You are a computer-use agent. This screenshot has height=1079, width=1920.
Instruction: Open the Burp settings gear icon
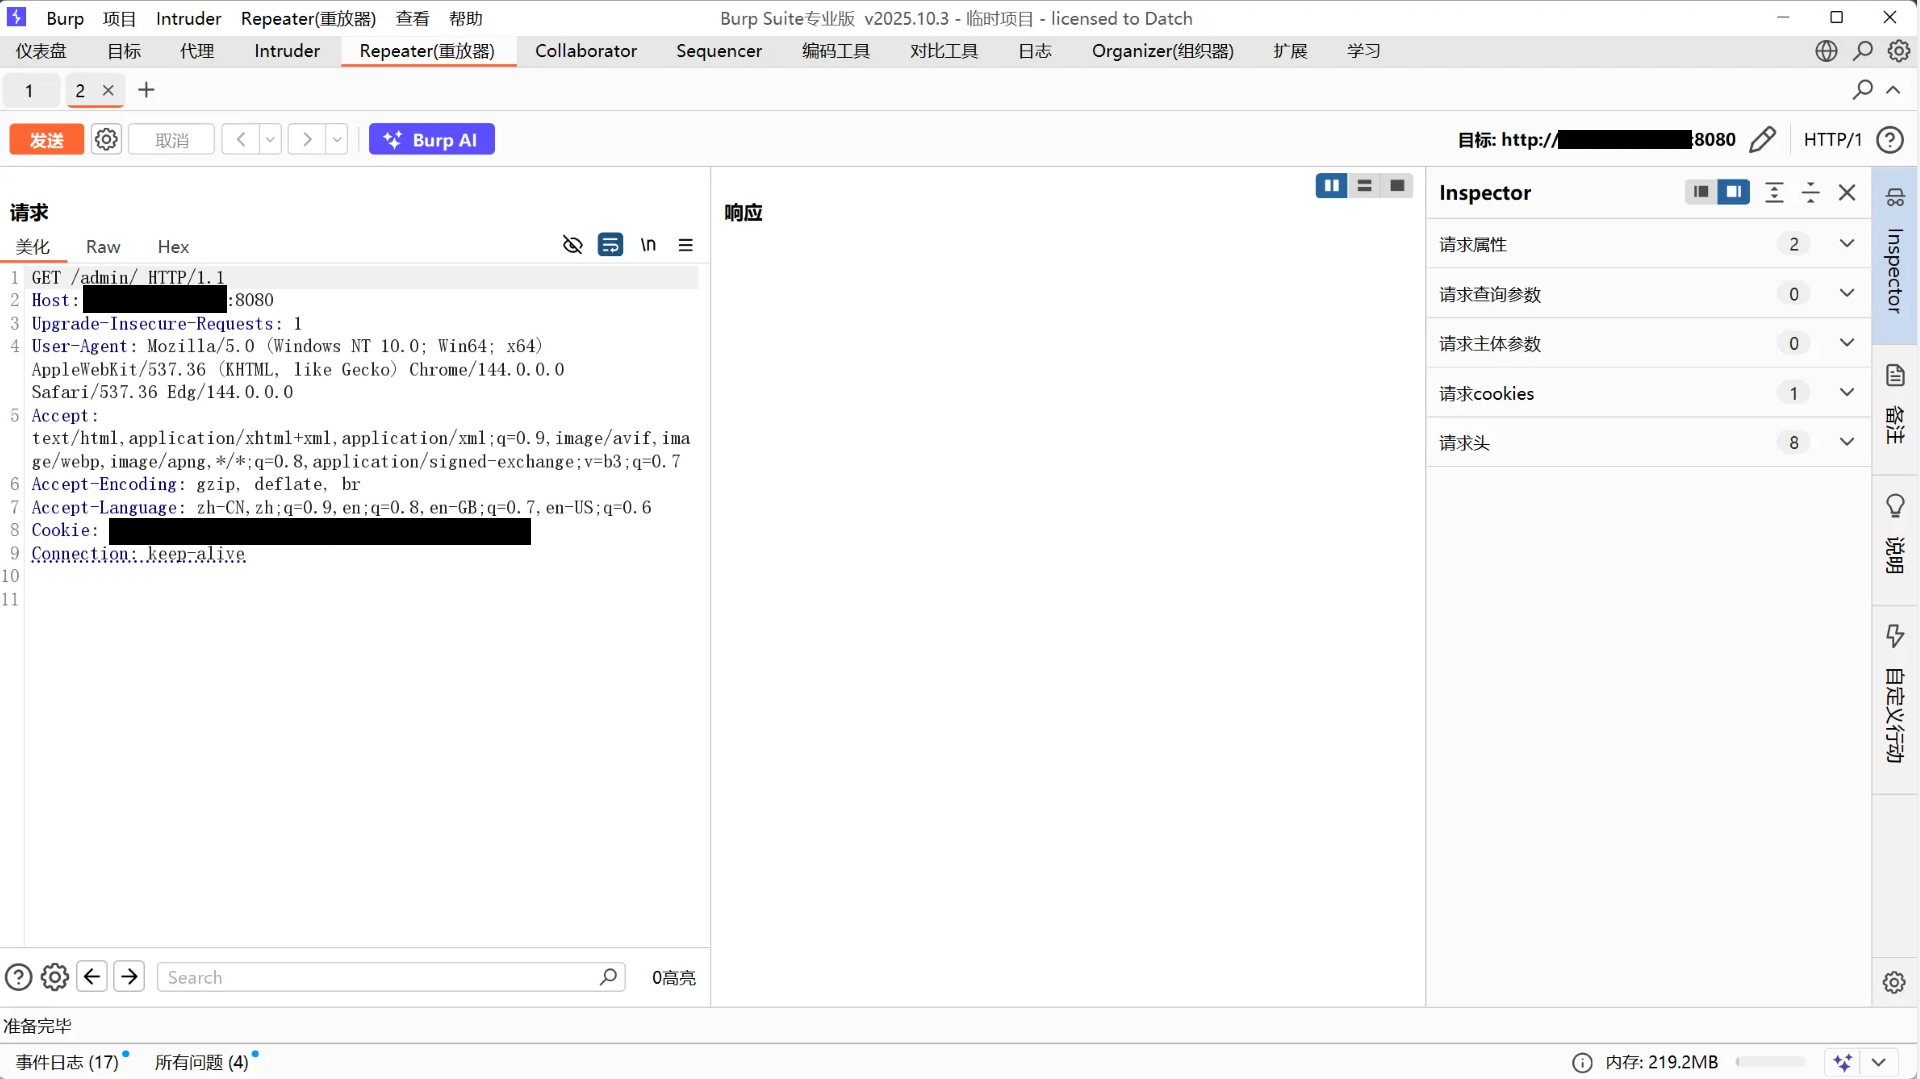coord(1899,51)
